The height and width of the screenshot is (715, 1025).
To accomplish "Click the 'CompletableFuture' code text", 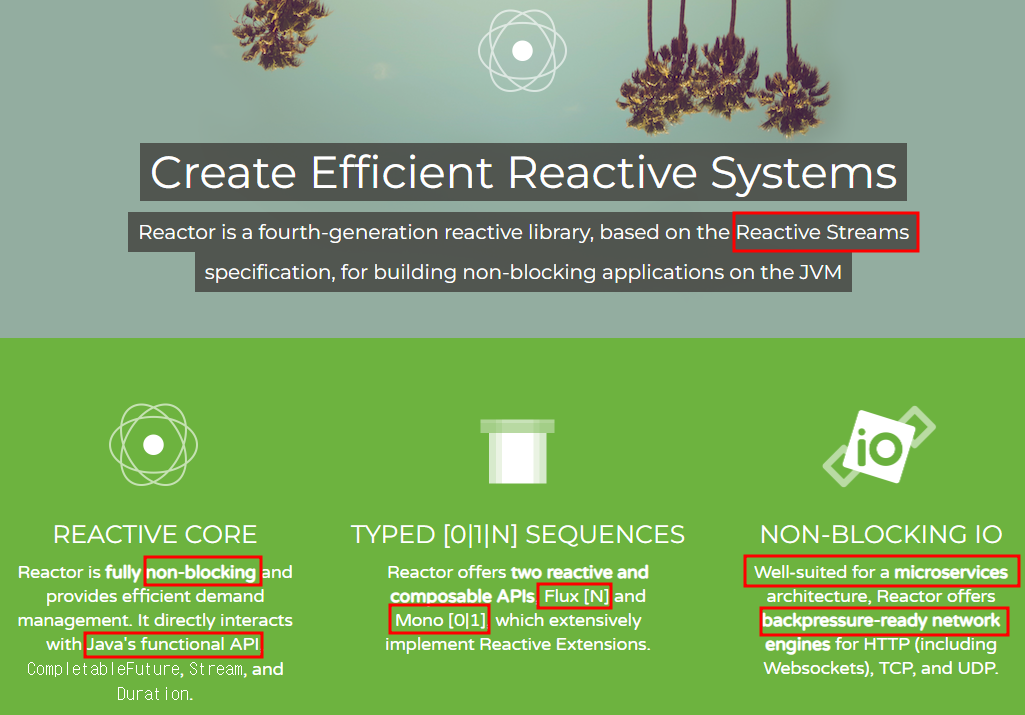I will [x=103, y=669].
